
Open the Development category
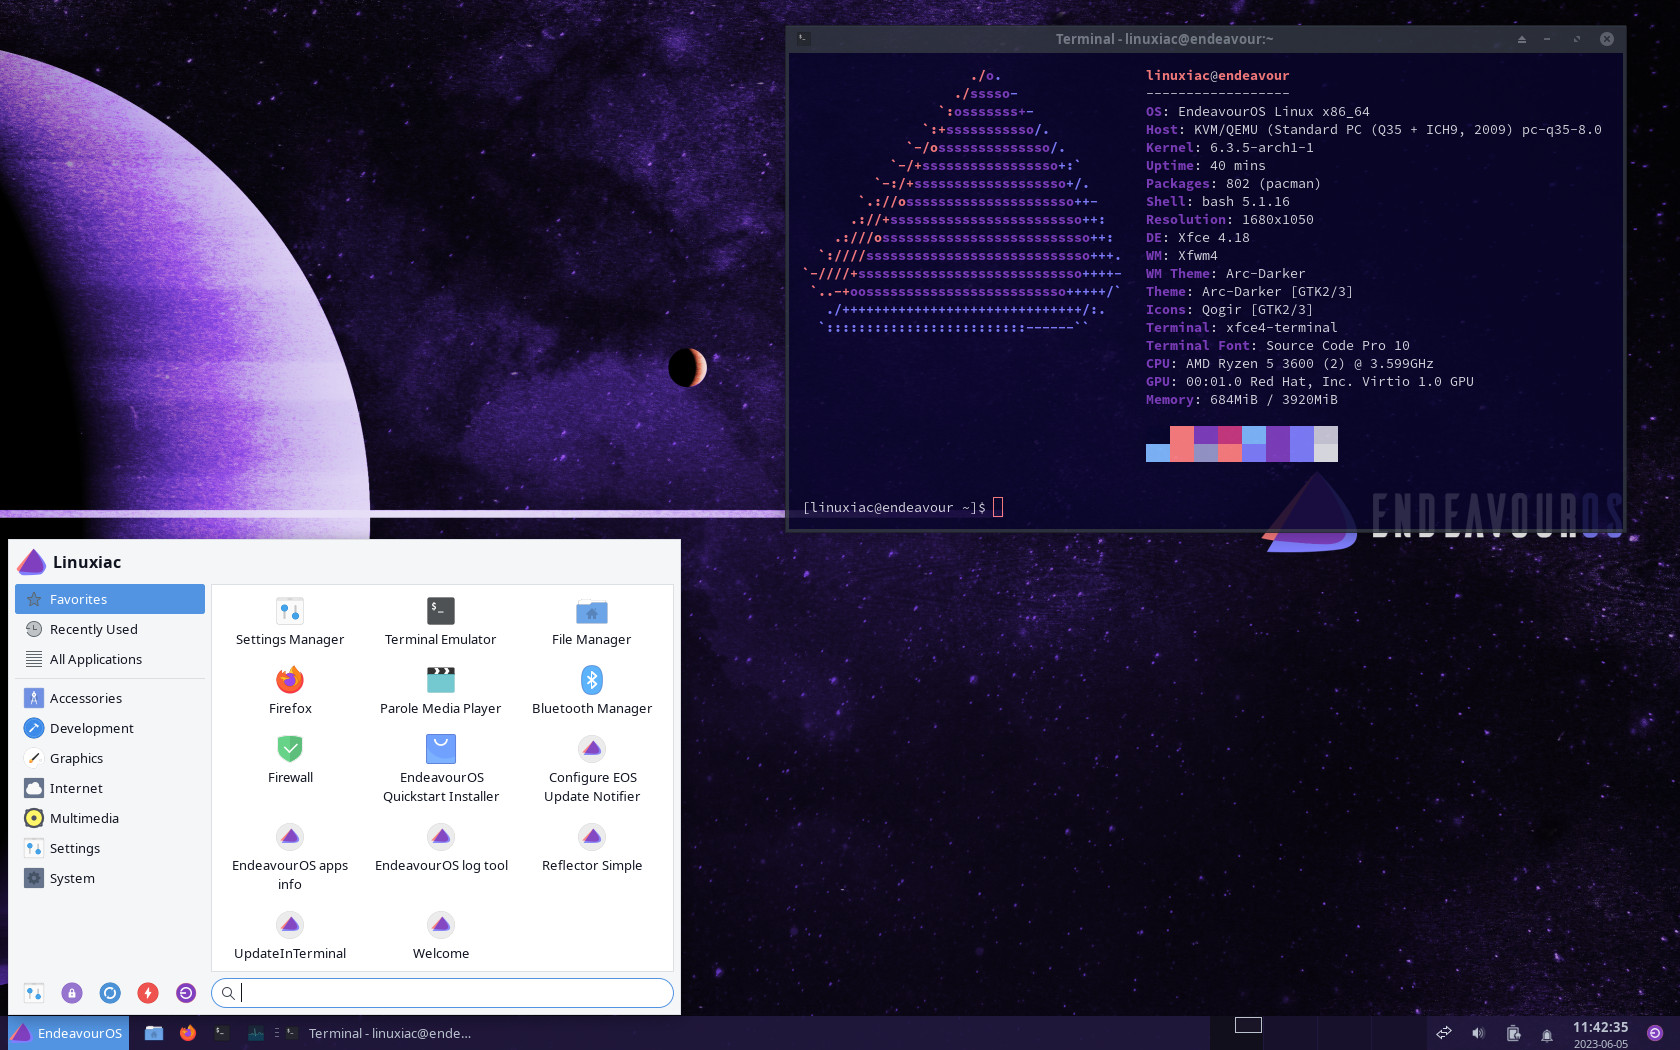tap(110, 728)
